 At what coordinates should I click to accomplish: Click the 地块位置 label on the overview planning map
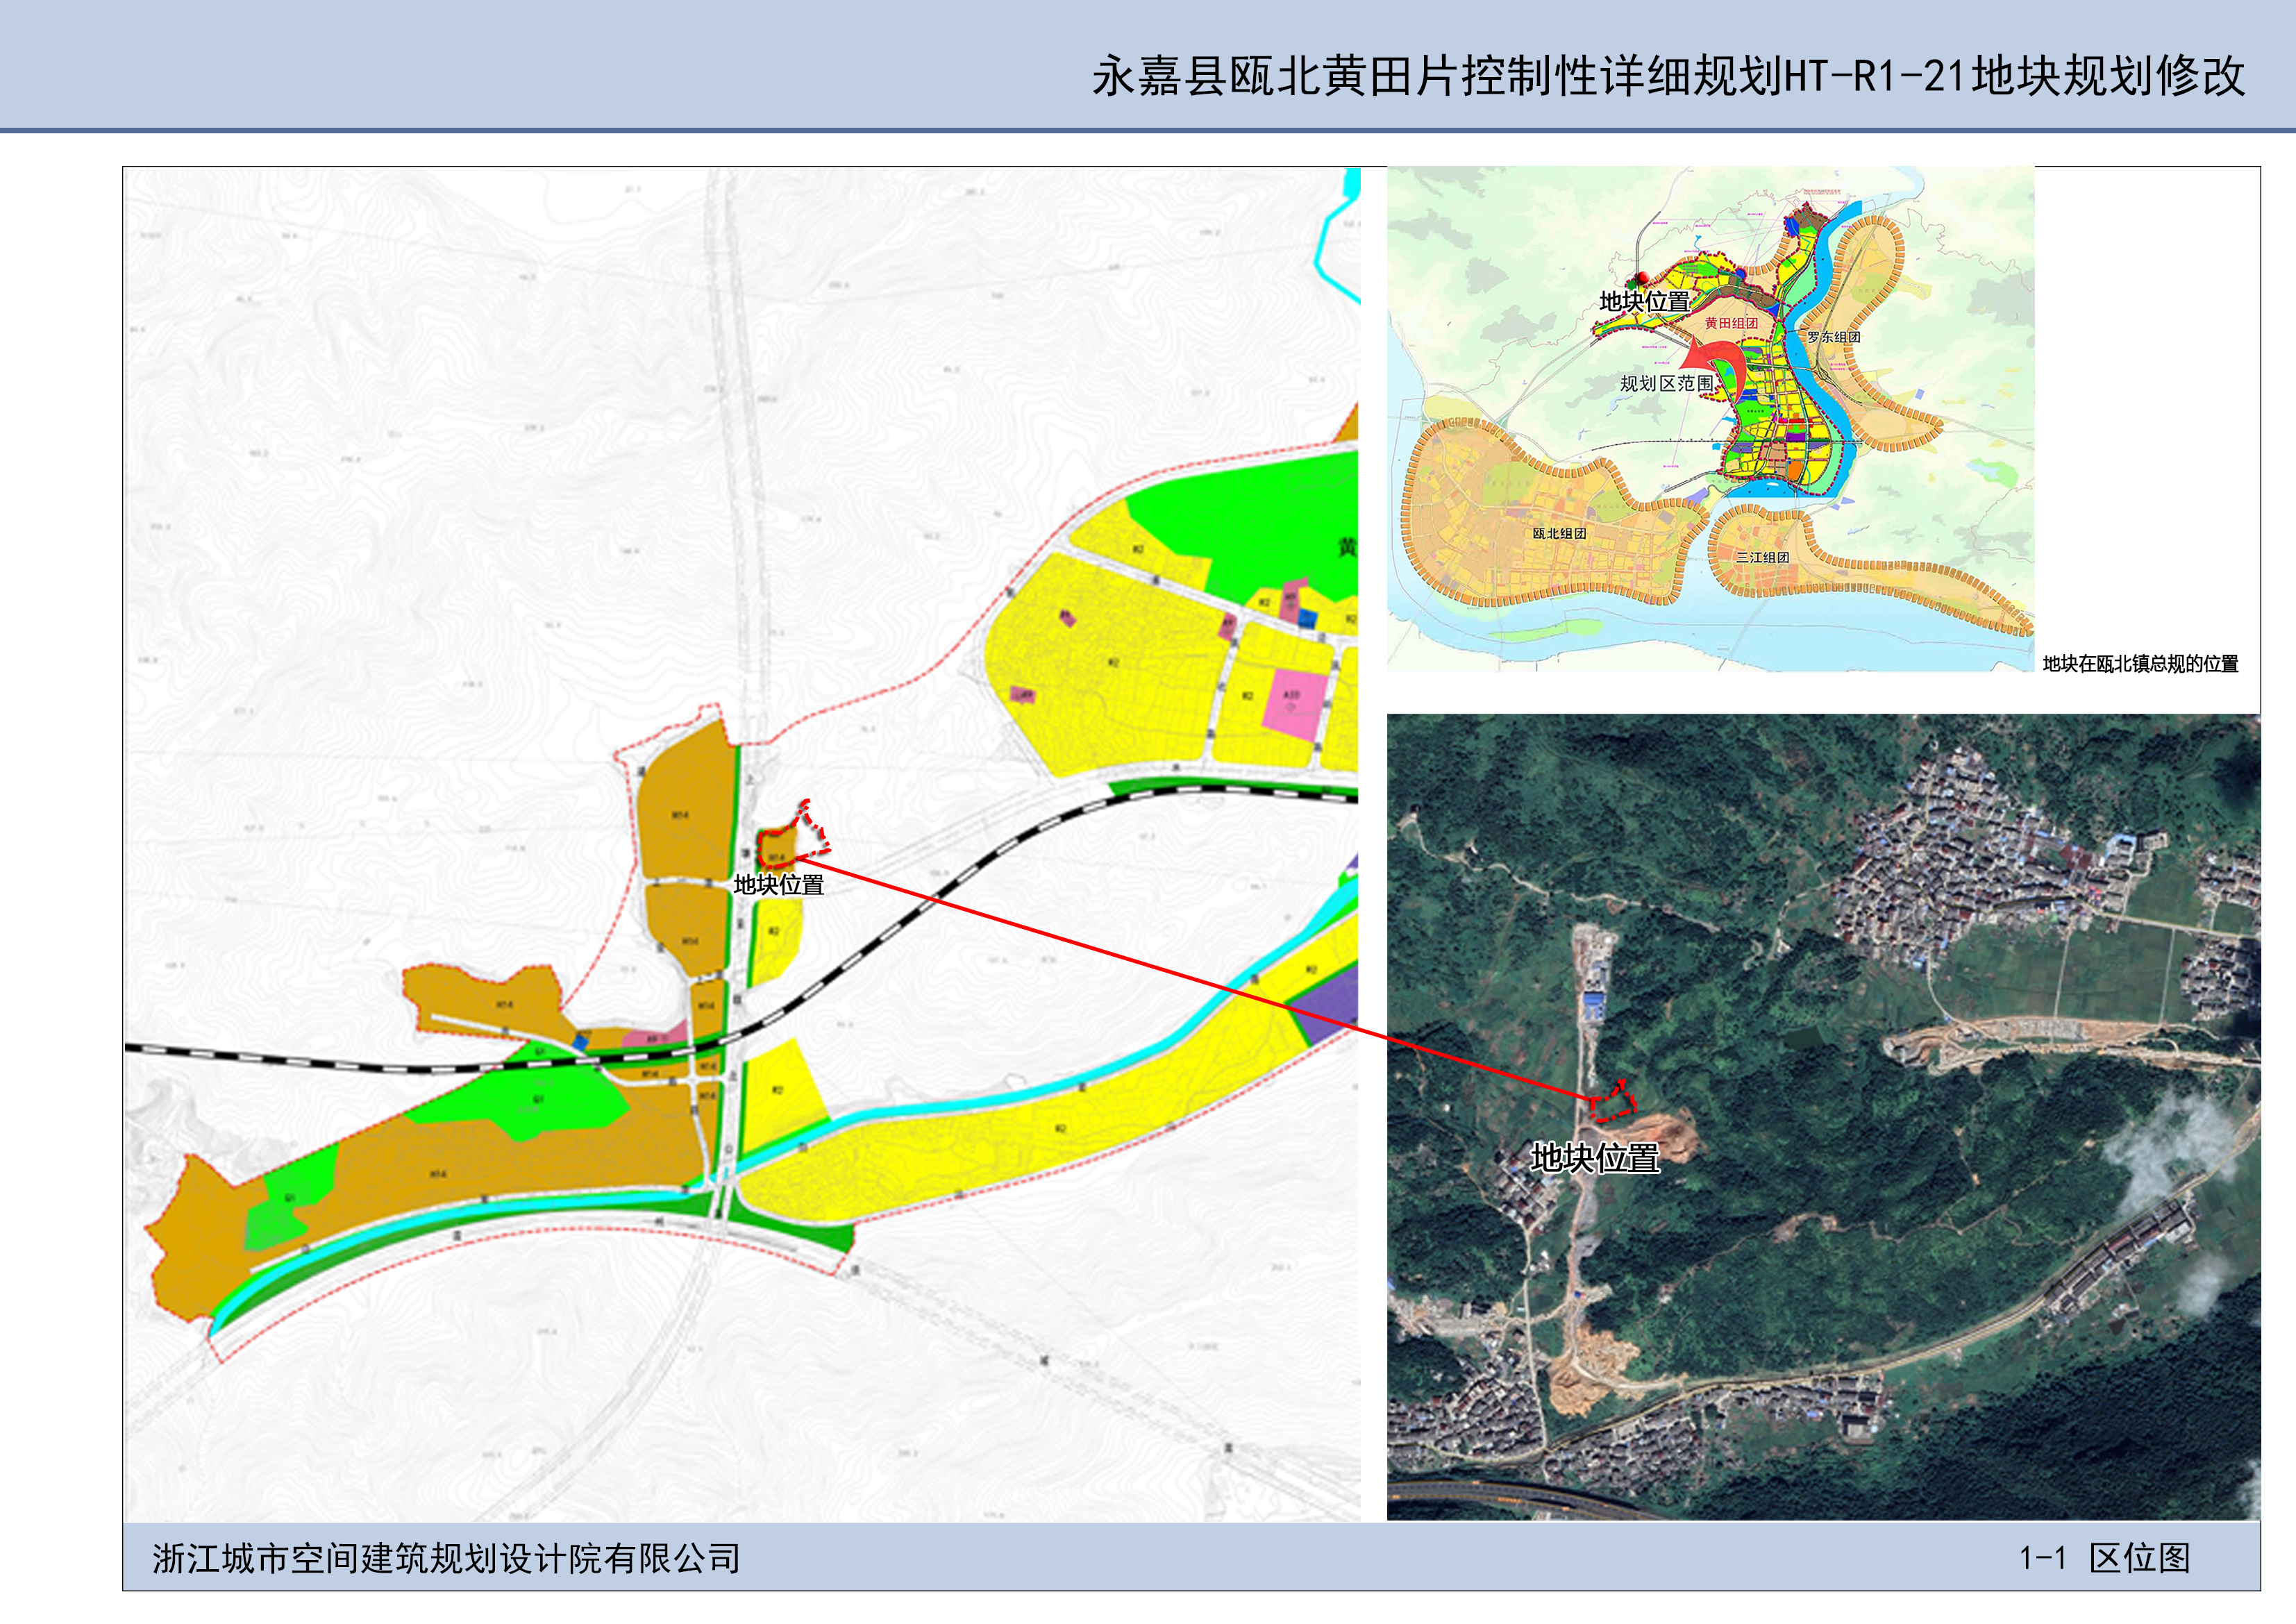coord(1644,301)
